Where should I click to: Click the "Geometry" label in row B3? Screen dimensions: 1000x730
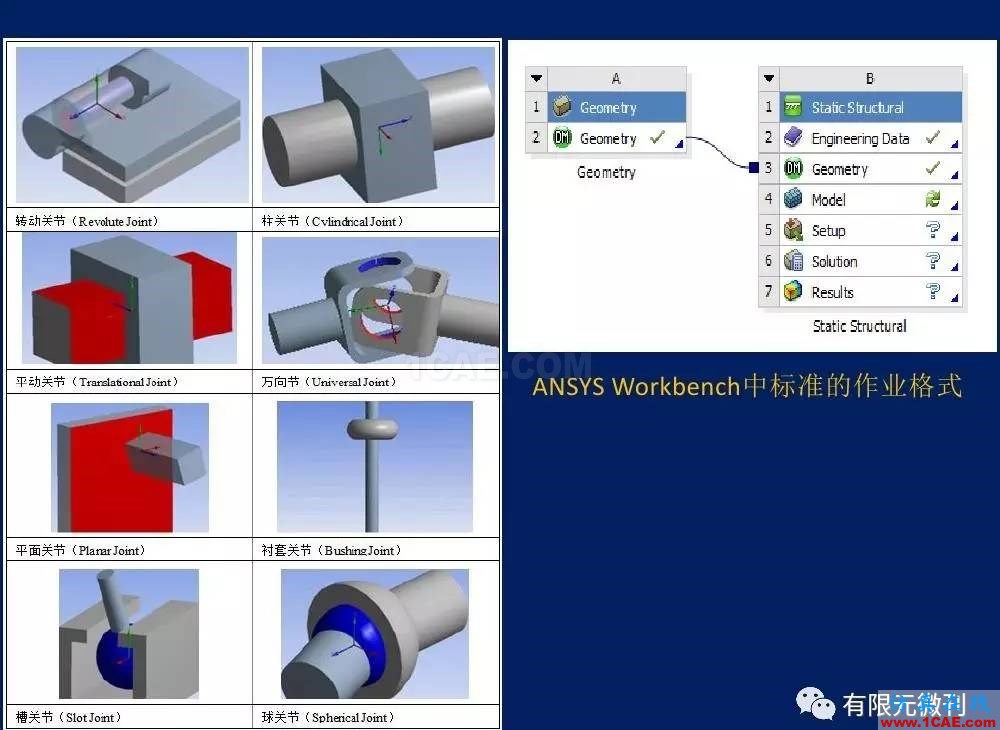click(839, 169)
